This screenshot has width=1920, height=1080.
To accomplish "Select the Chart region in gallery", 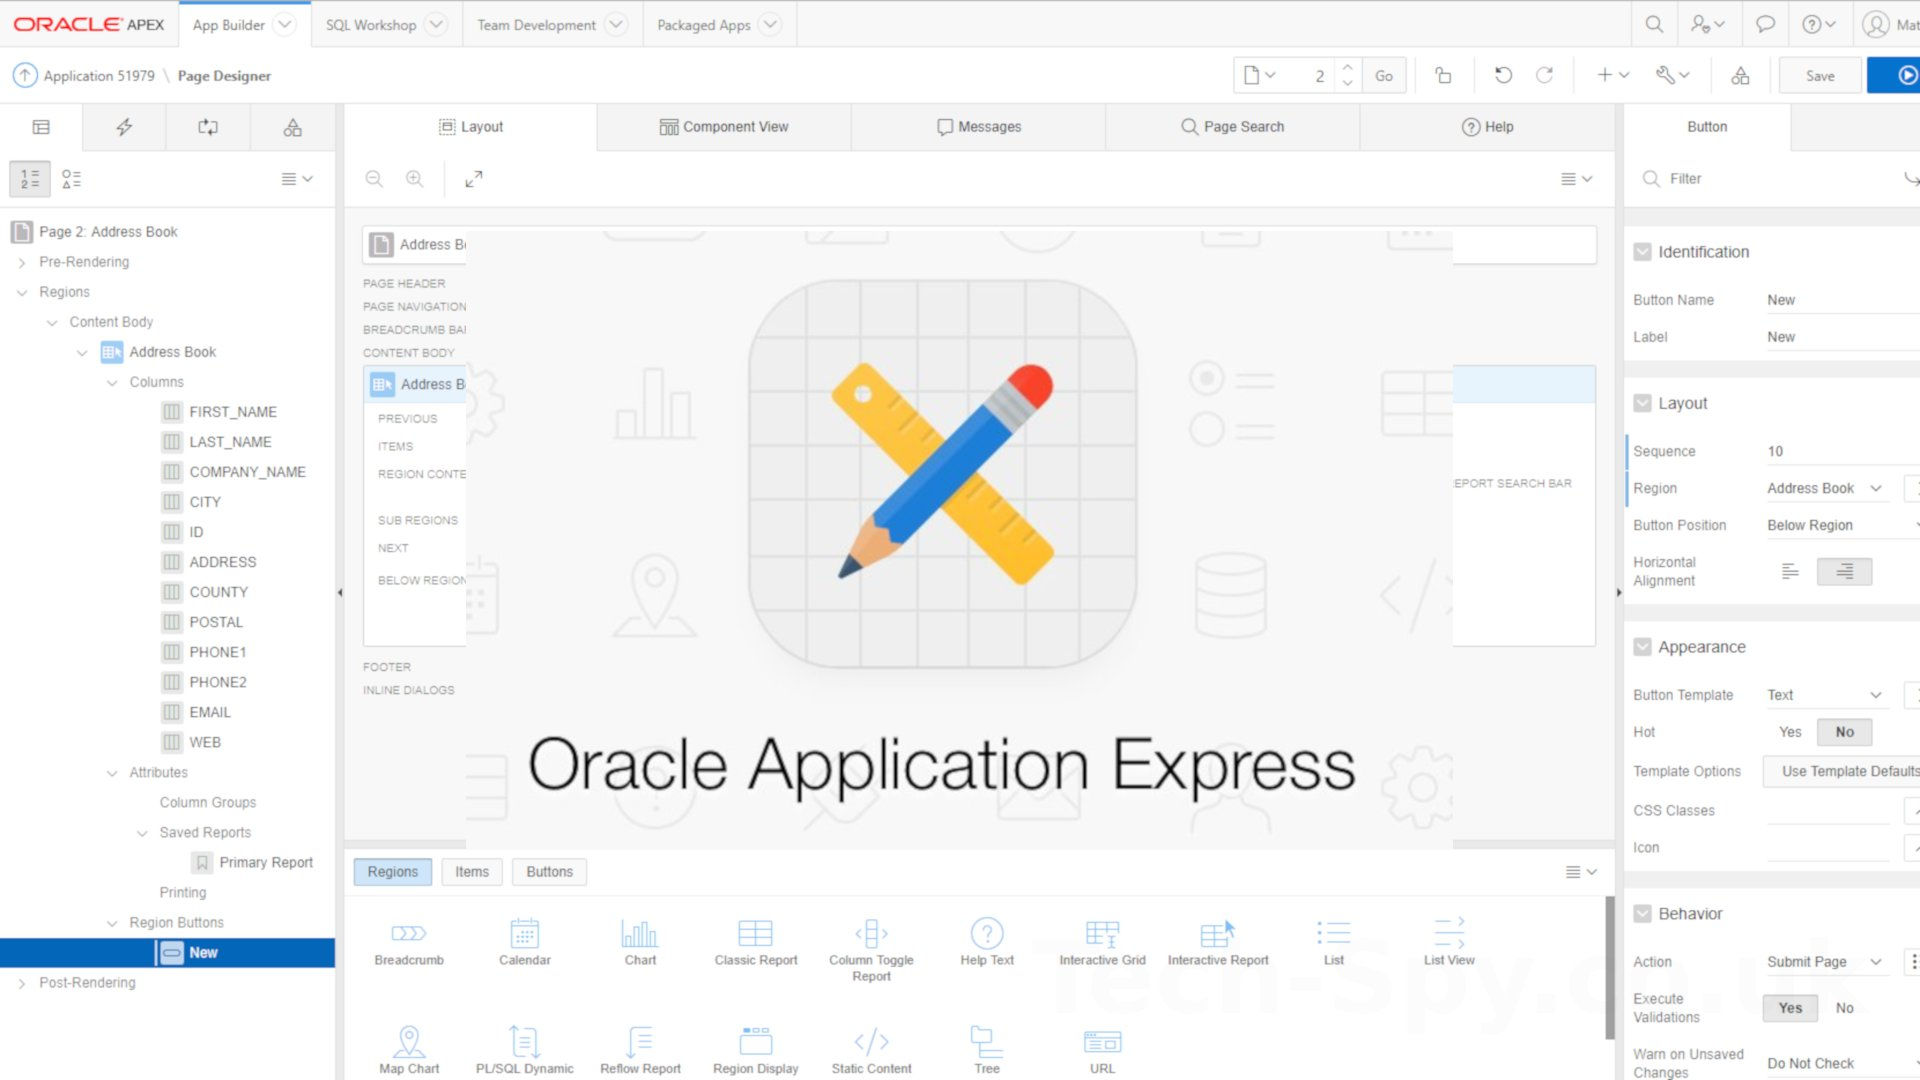I will [x=640, y=943].
